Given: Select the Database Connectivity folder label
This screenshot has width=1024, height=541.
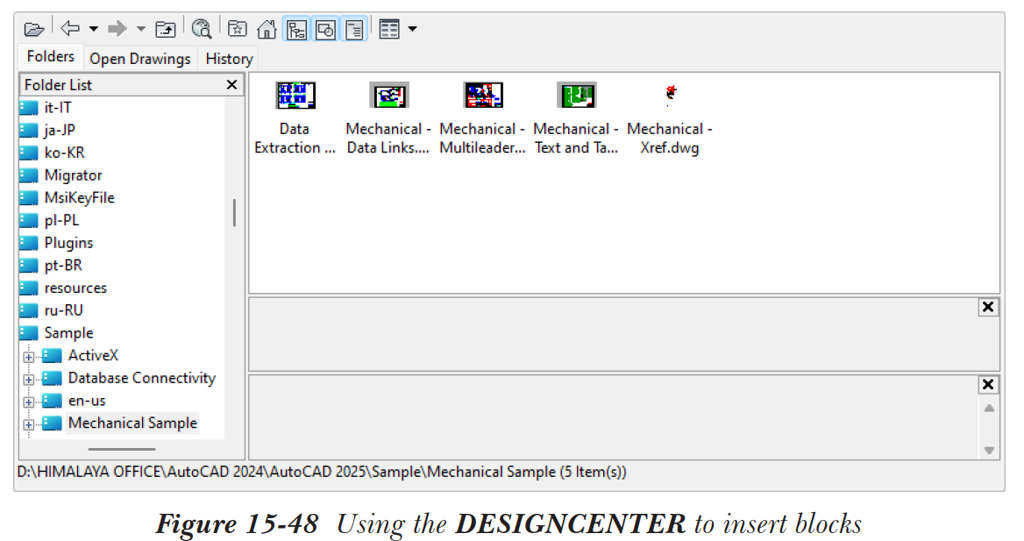Looking at the screenshot, I should (x=141, y=378).
